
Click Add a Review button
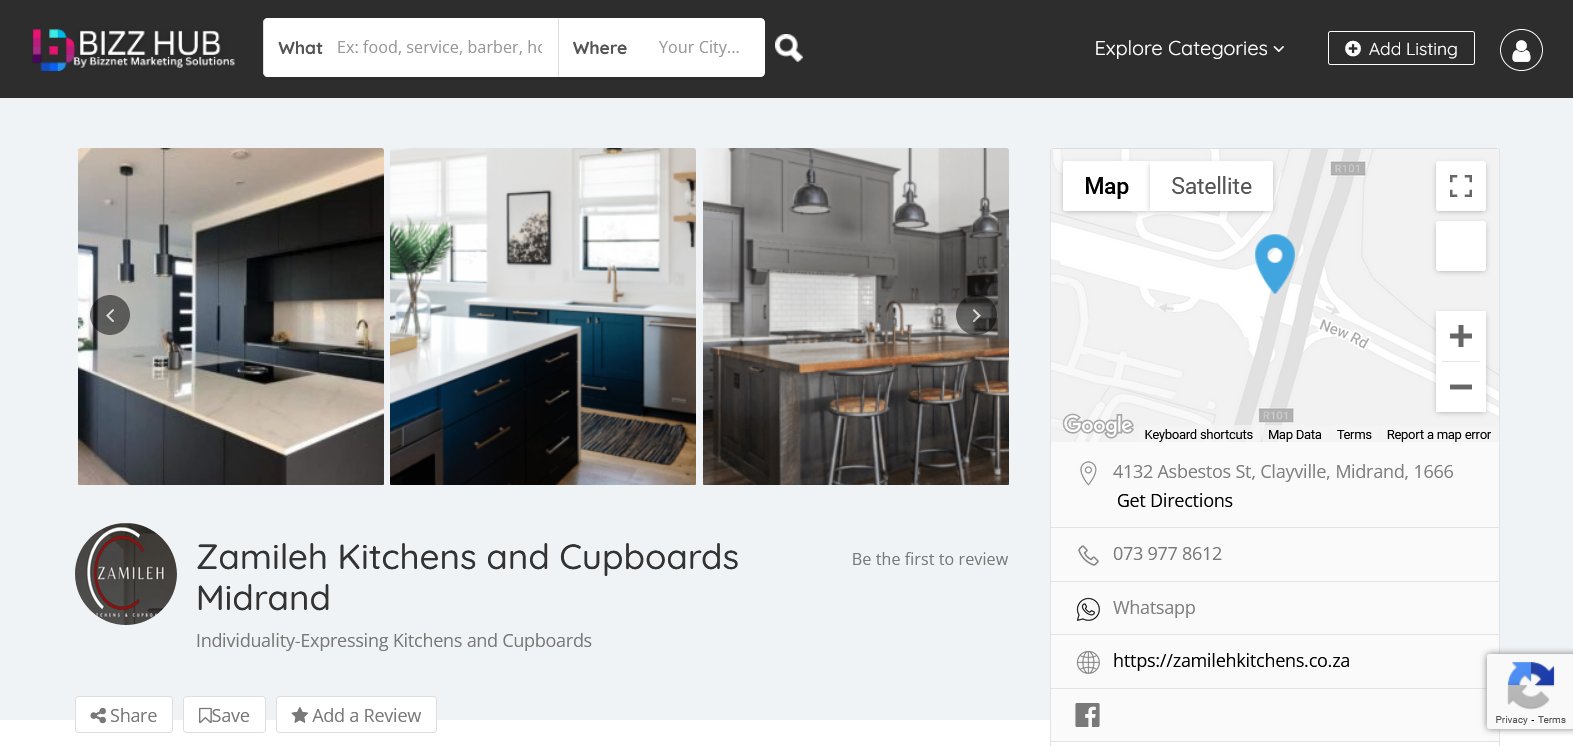click(356, 715)
